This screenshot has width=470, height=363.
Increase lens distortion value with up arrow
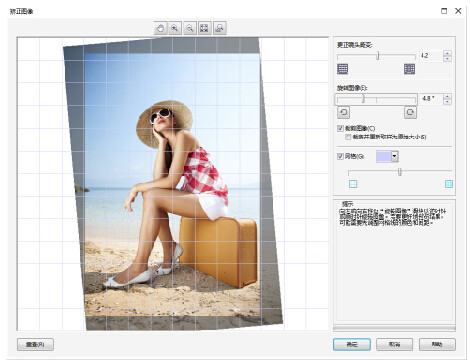[x=447, y=53]
